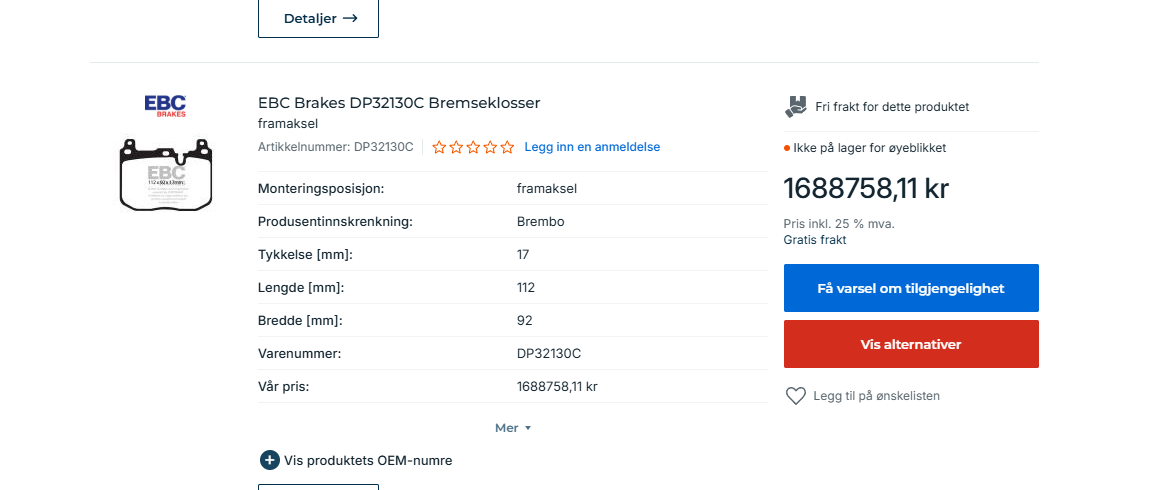Click the third rating star
This screenshot has width=1164, height=490.
point(473,147)
